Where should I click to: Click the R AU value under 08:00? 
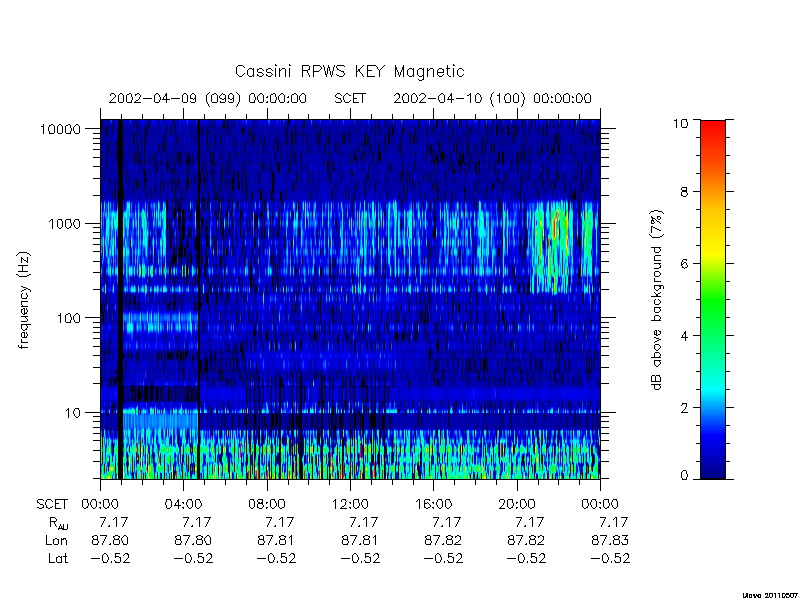point(280,522)
